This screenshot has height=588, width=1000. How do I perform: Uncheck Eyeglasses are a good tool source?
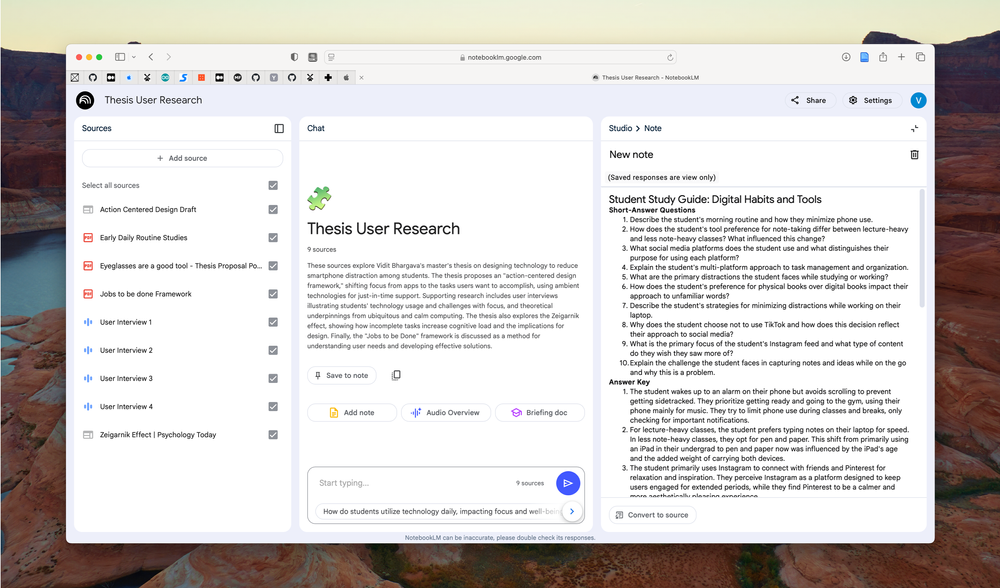(273, 266)
